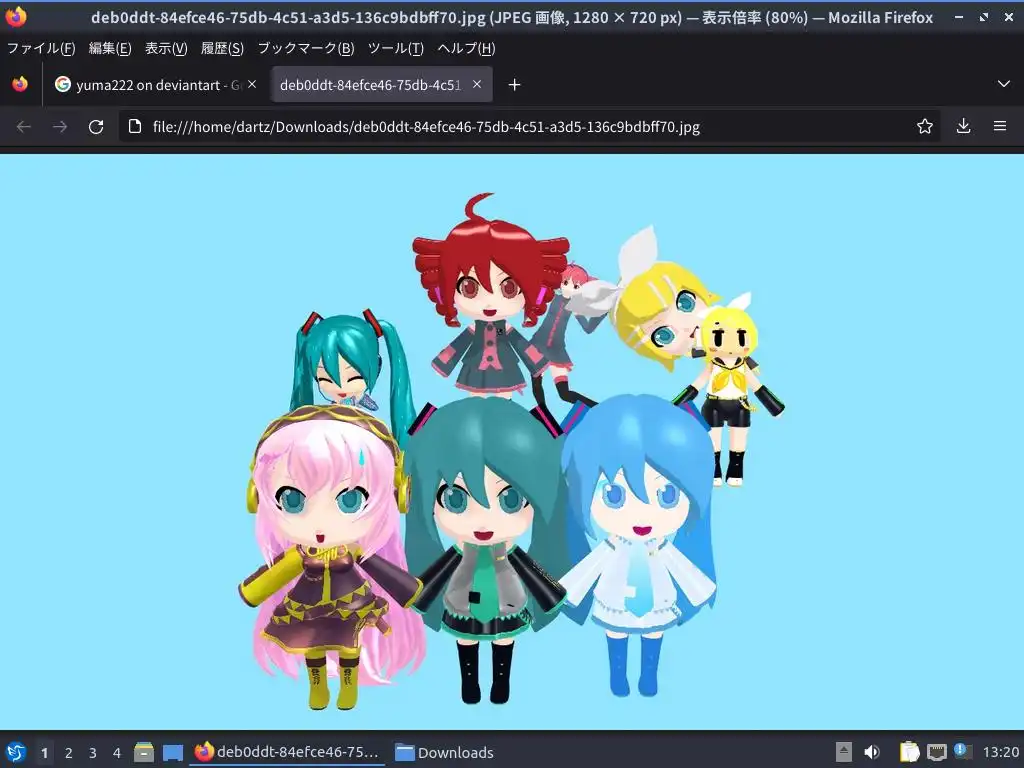Screen dimensions: 1024x768
Task: Switch to the yuma222 on deviantart tab
Action: pos(150,85)
